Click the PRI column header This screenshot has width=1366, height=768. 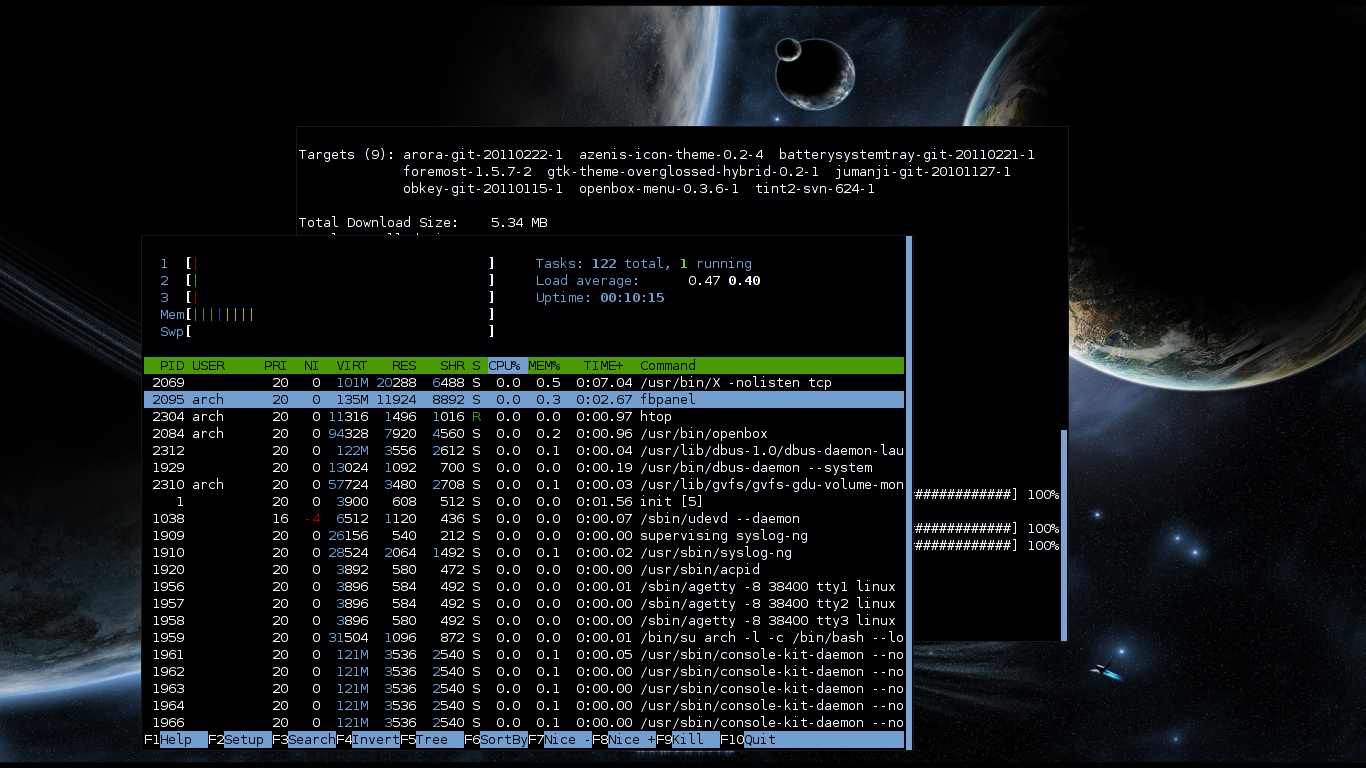tap(276, 366)
